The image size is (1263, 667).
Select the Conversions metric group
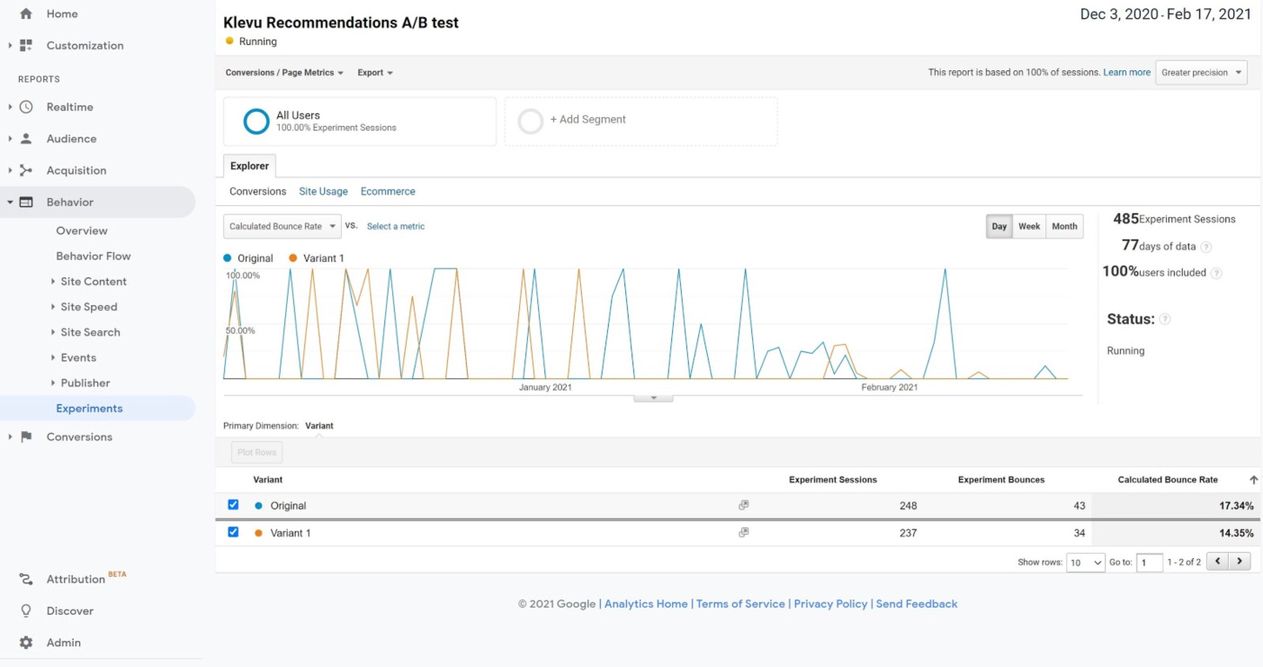click(x=258, y=191)
